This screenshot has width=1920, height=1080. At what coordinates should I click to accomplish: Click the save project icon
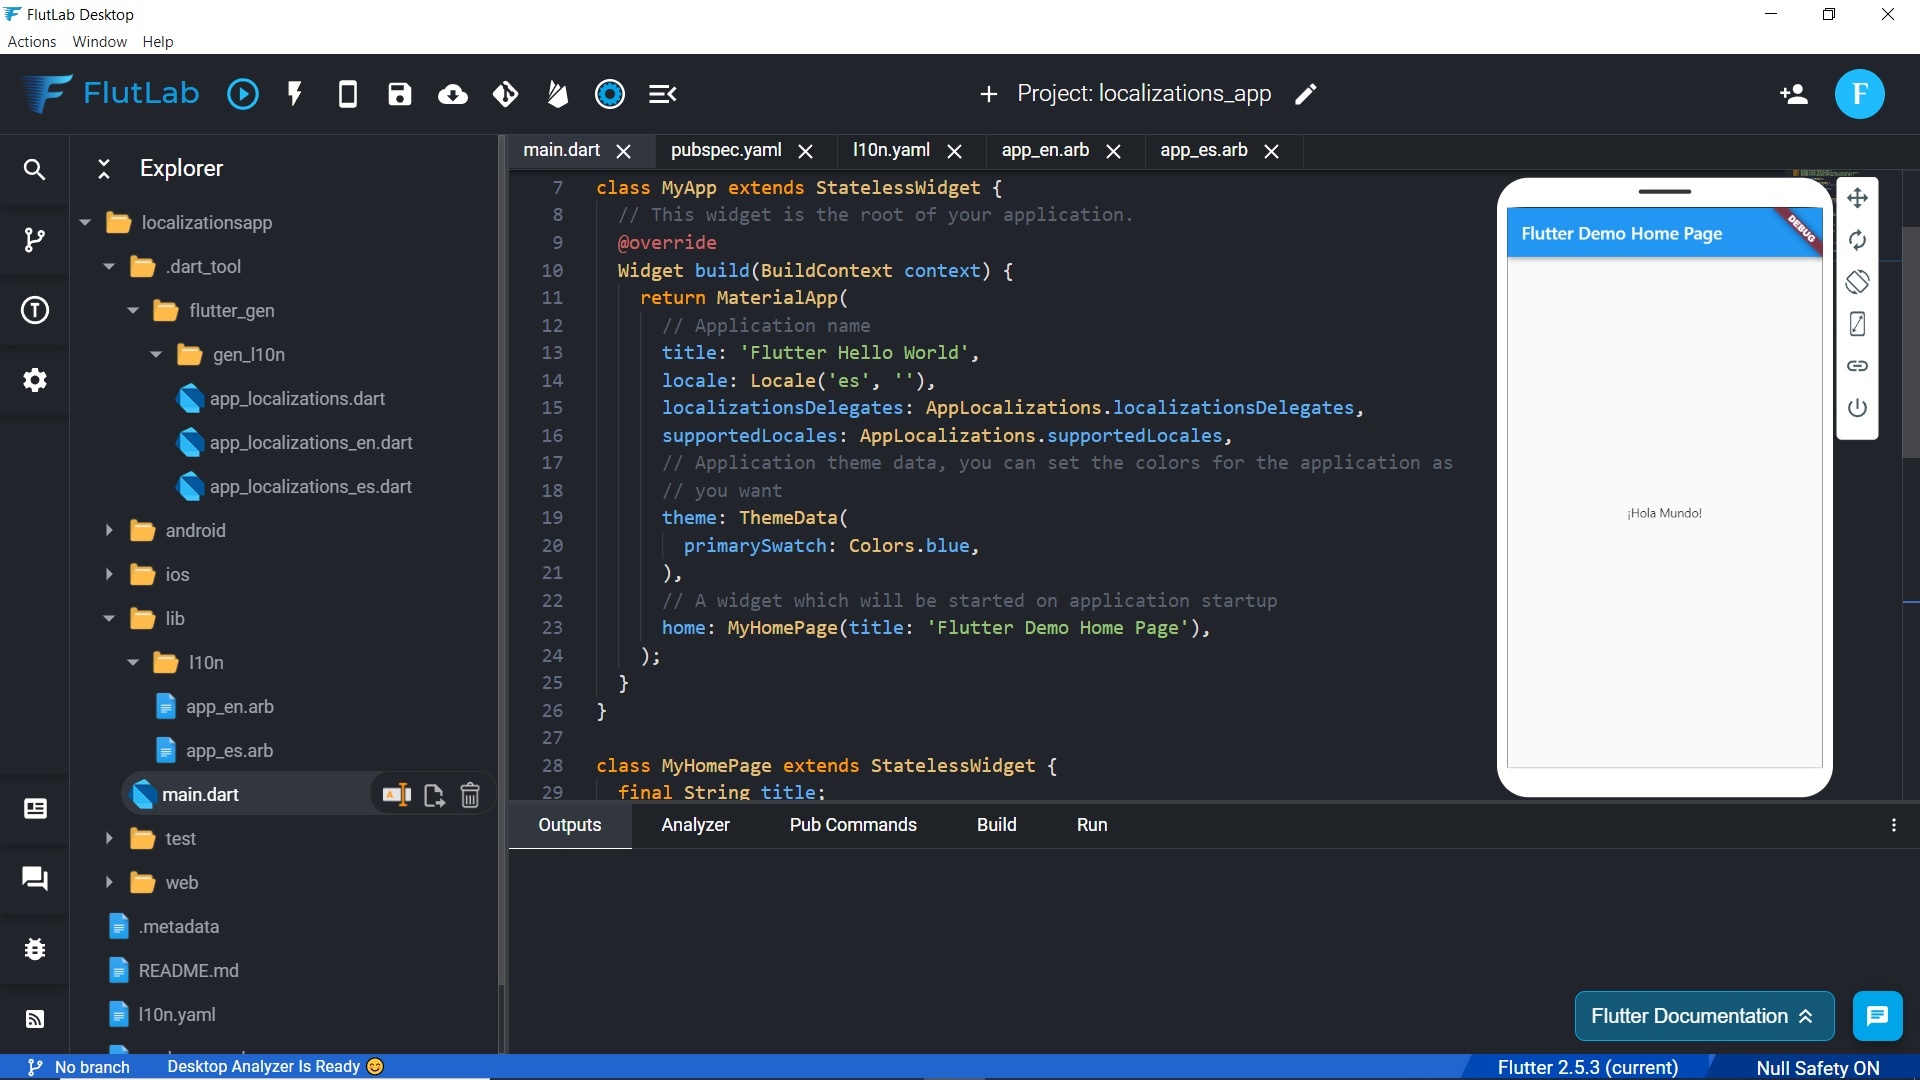tap(400, 94)
